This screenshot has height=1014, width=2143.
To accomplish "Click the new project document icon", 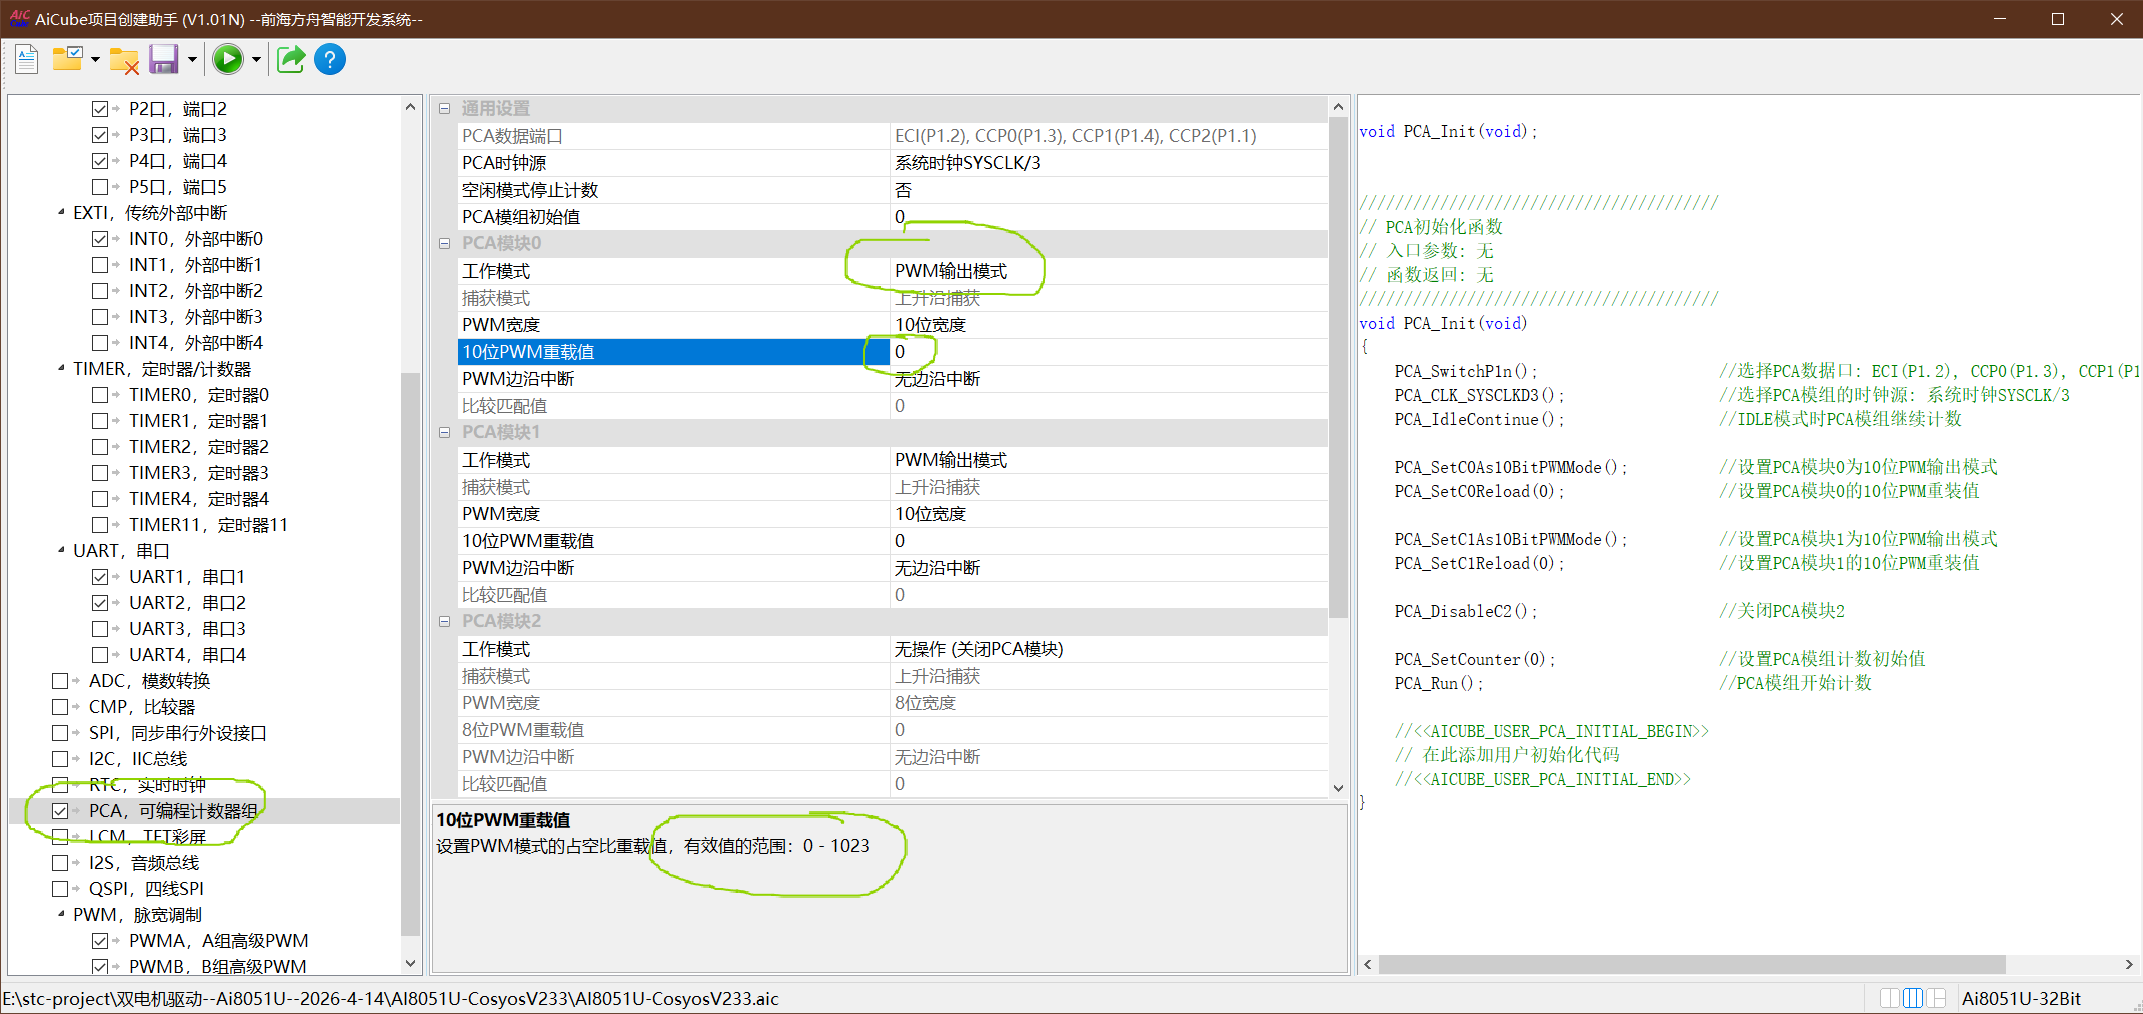I will click(27, 60).
